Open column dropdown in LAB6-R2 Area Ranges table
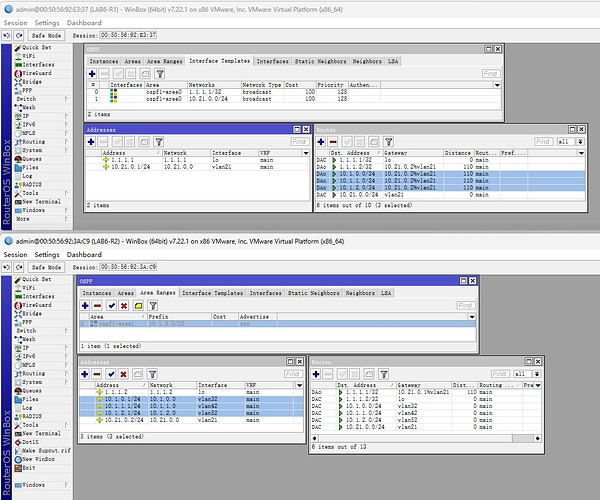Viewport: 600px width, 500px height. click(x=472, y=317)
